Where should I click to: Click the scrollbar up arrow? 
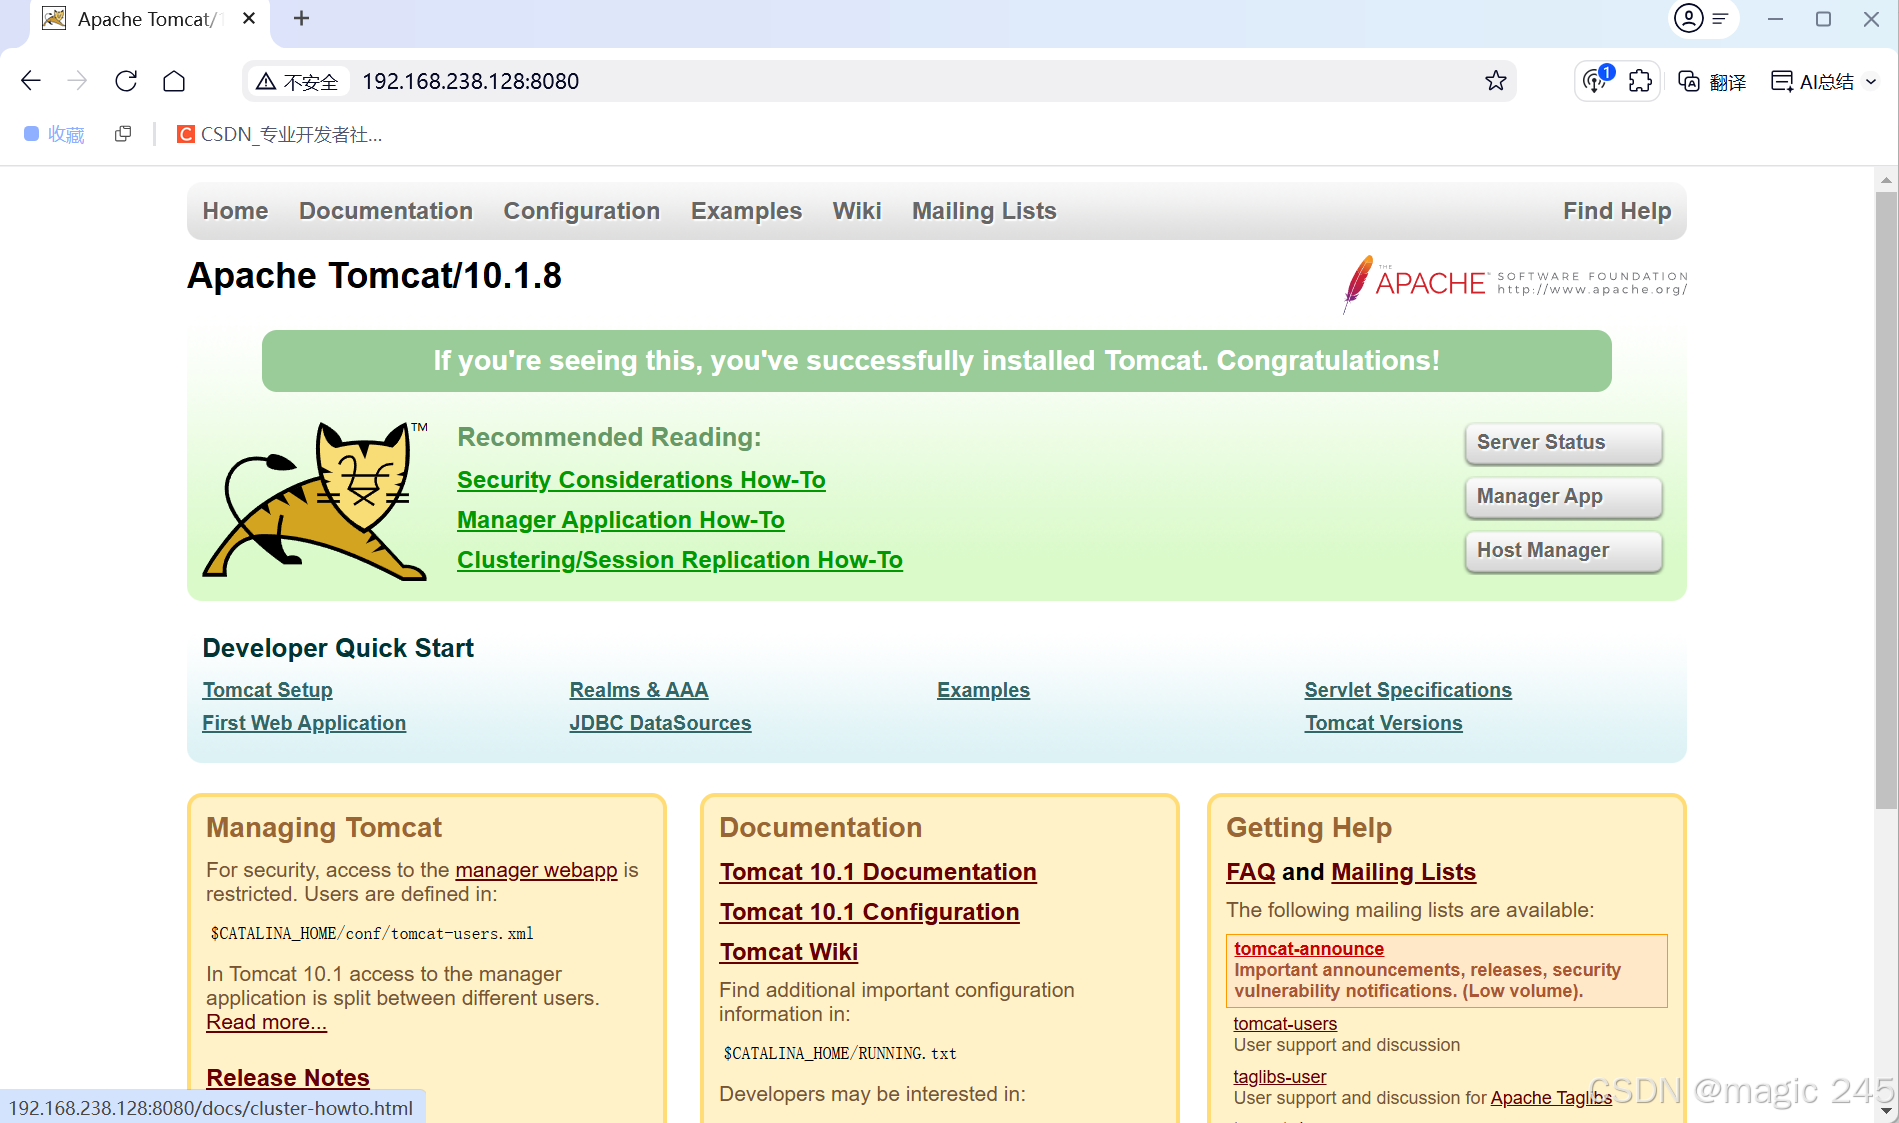(1886, 181)
